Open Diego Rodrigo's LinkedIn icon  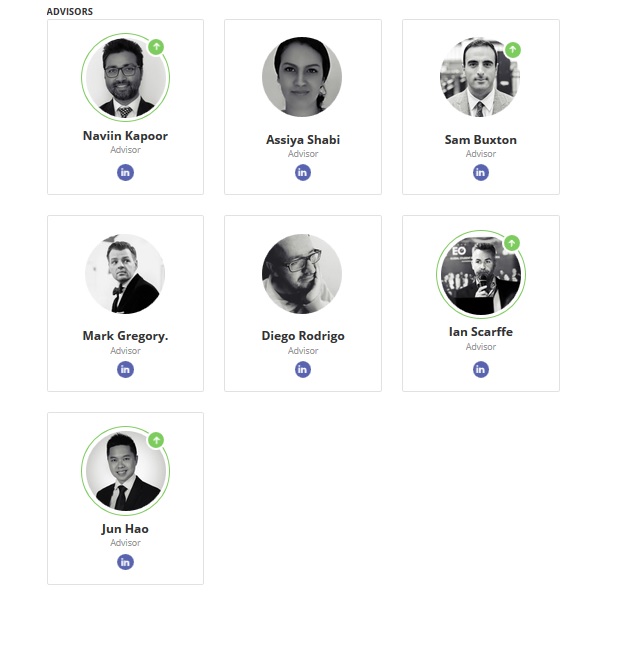pos(303,369)
